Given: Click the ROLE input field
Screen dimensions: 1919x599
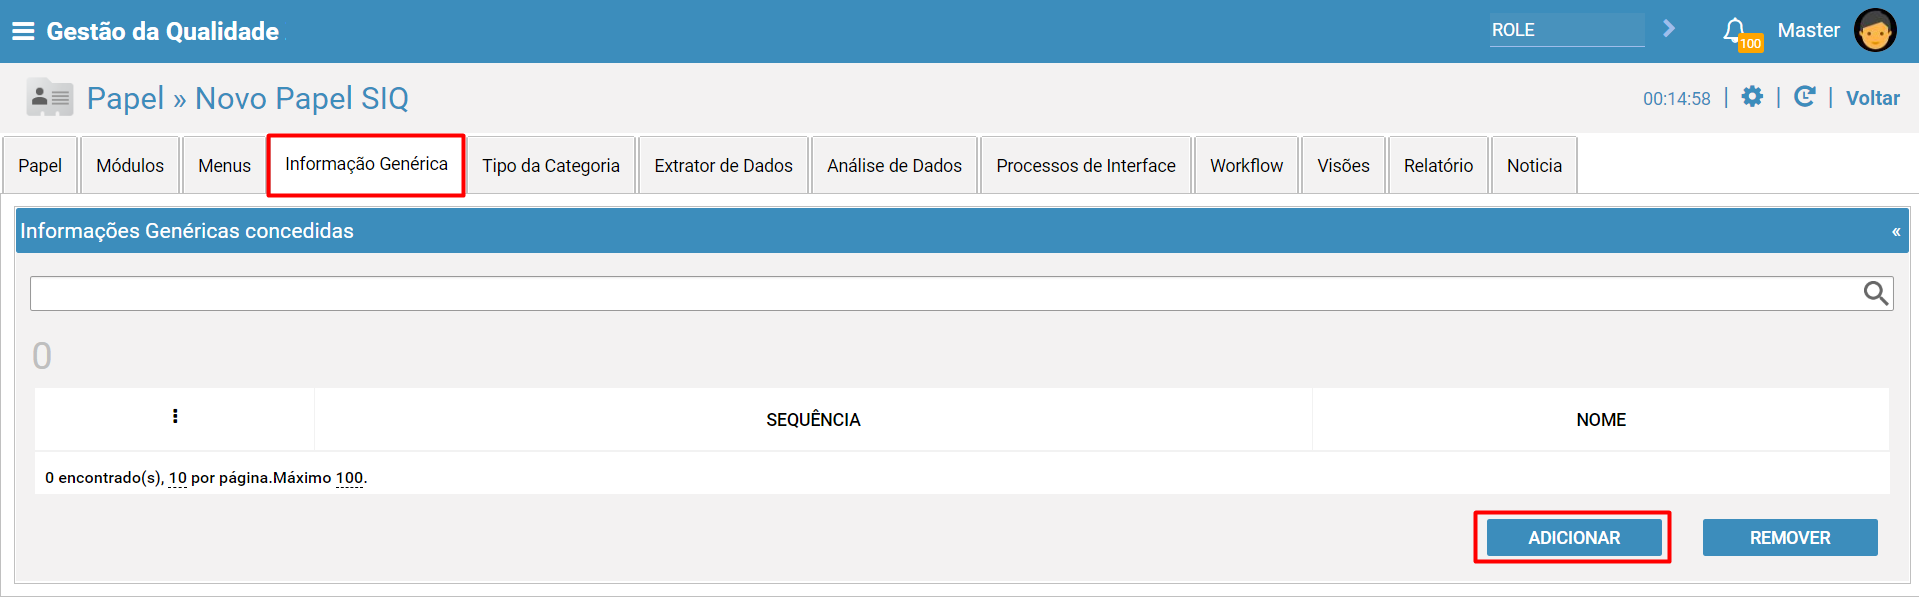Looking at the screenshot, I should [1567, 30].
